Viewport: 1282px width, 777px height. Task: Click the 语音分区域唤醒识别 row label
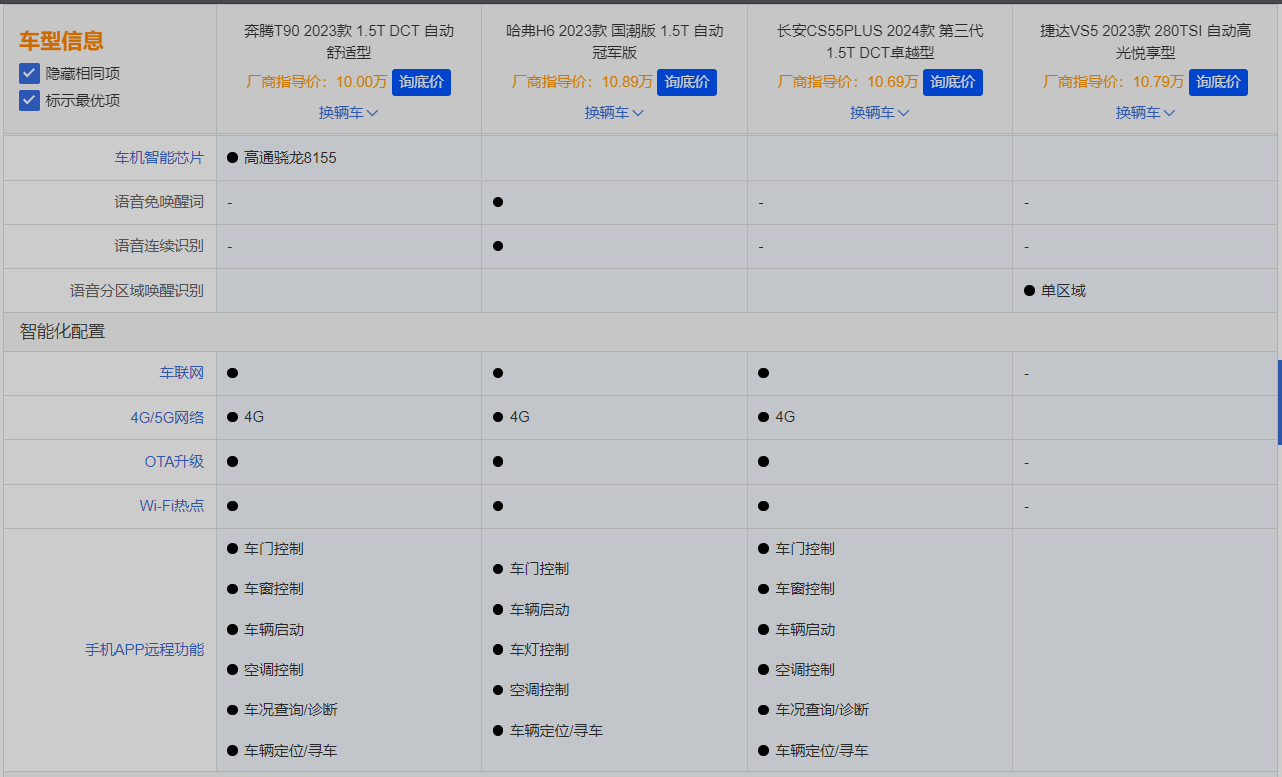coord(137,291)
